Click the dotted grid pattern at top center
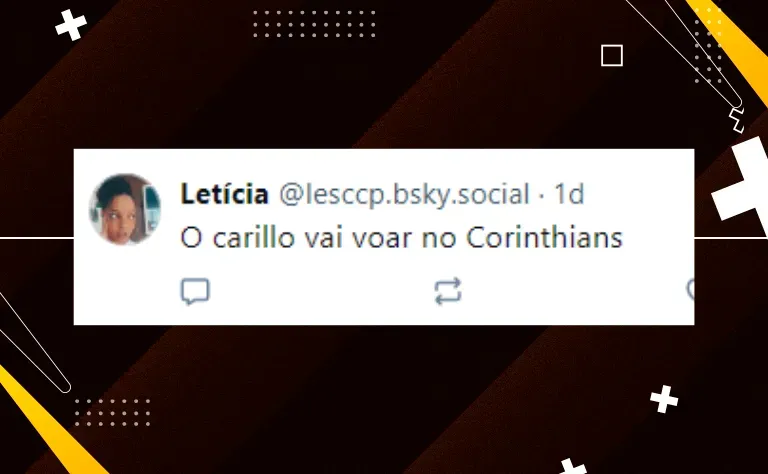The image size is (768, 474). point(314,24)
